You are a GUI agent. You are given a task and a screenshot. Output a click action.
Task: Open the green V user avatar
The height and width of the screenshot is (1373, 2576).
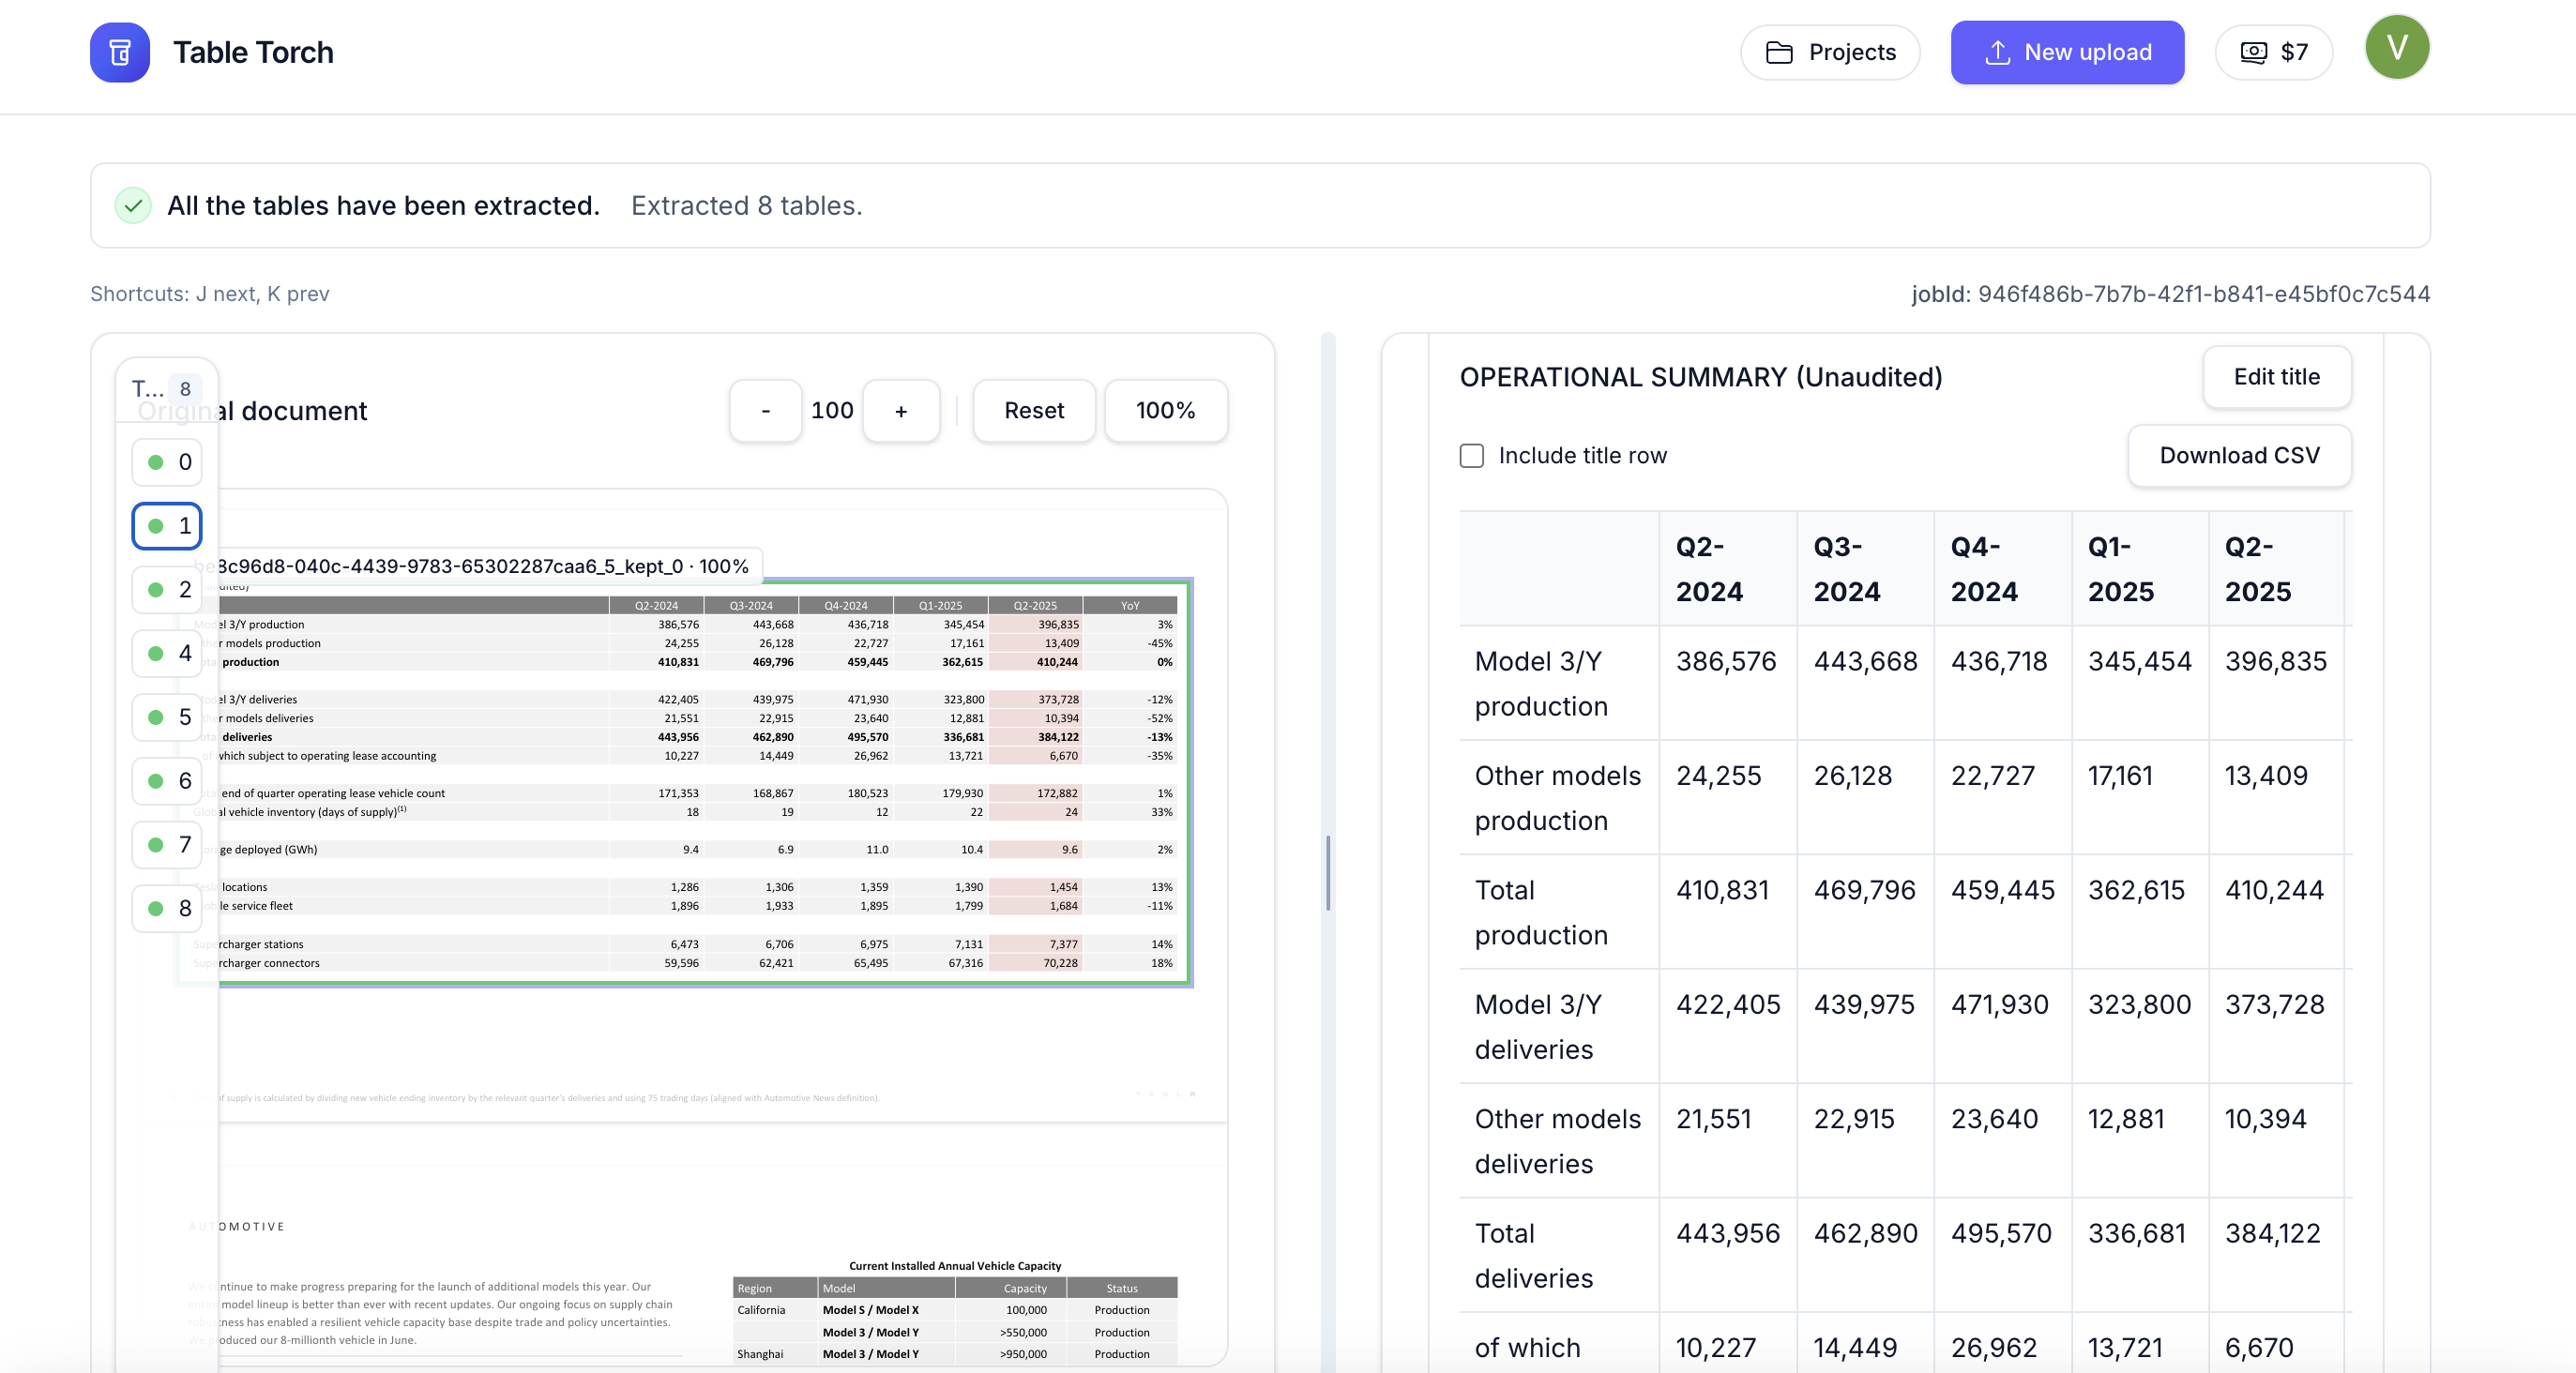coord(2396,47)
